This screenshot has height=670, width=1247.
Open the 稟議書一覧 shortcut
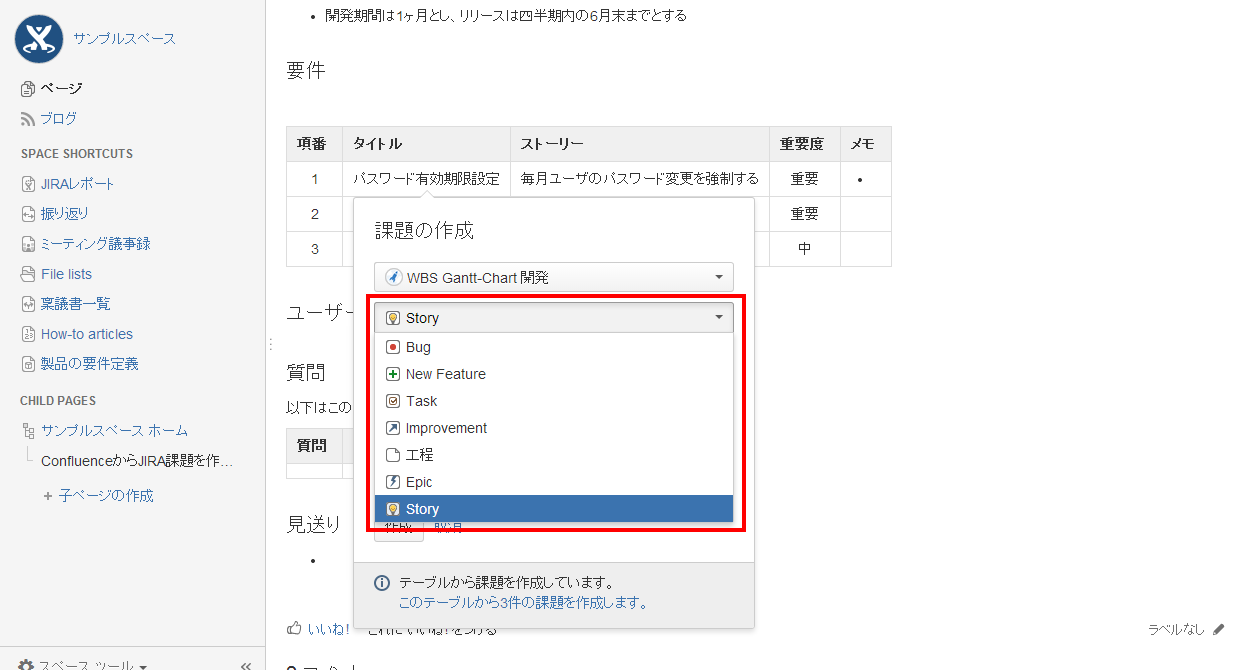[x=76, y=304]
